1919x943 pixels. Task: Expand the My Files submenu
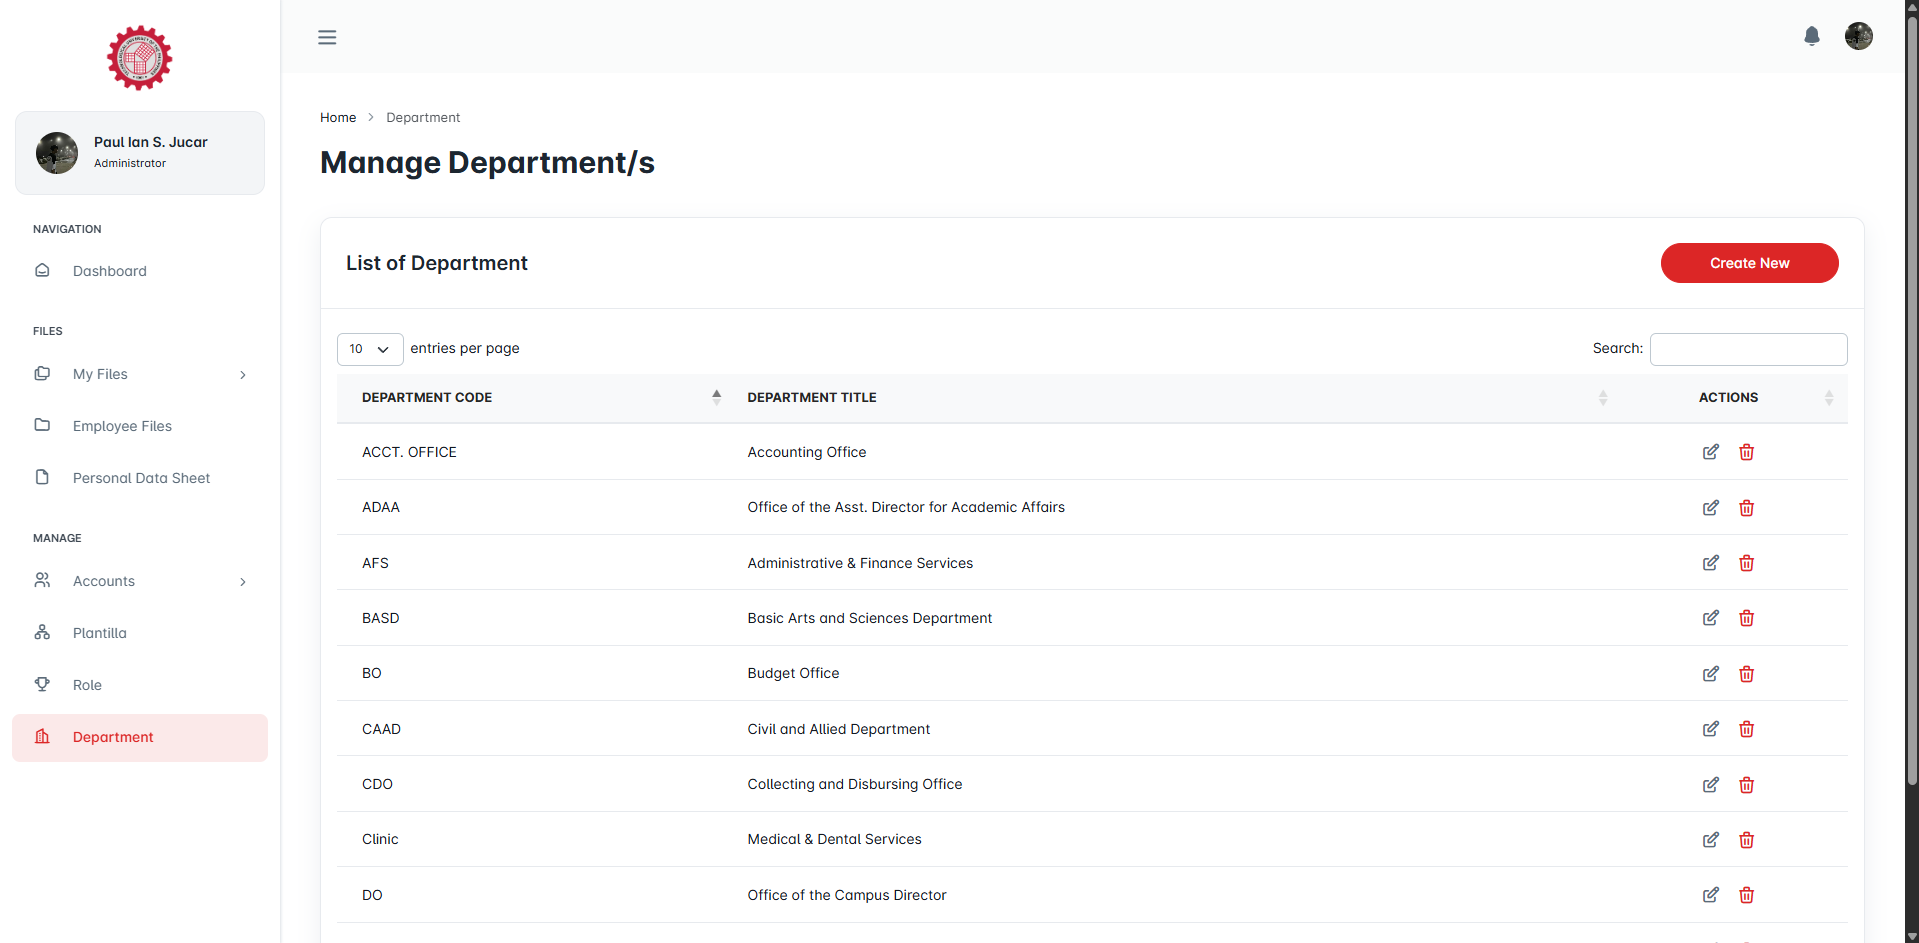pyautogui.click(x=140, y=374)
